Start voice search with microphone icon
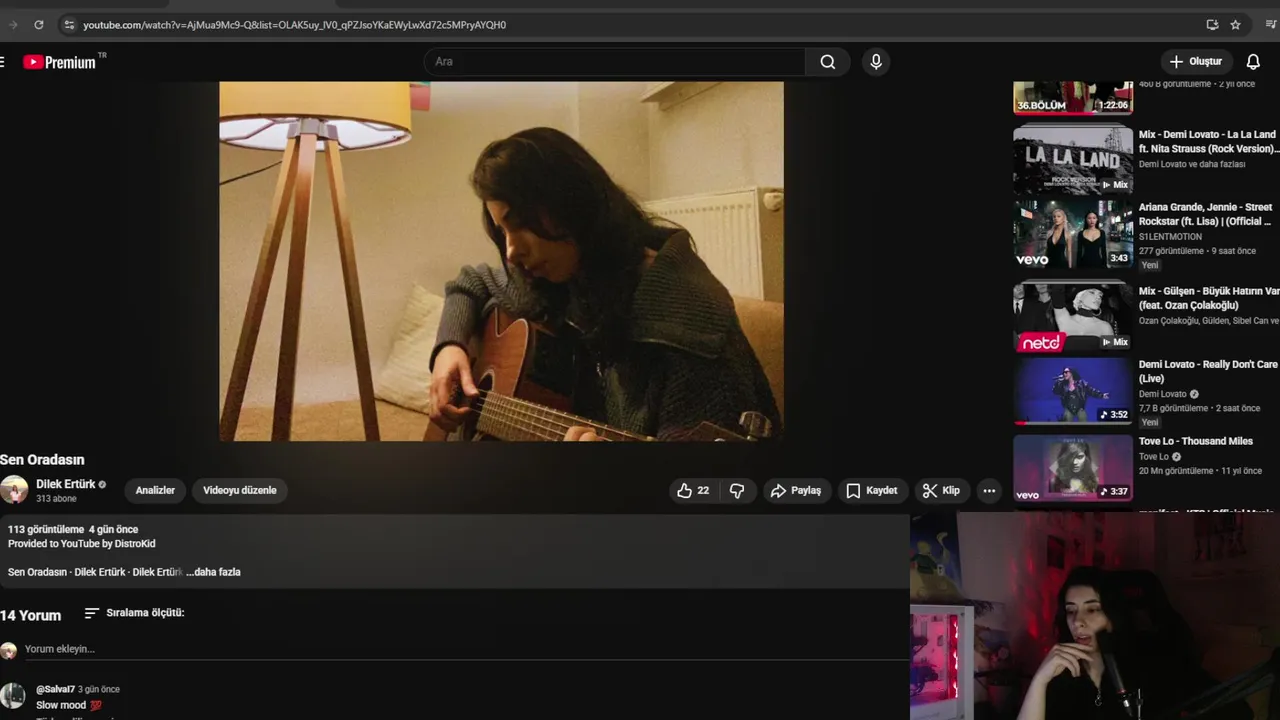The image size is (1280, 720). click(876, 62)
